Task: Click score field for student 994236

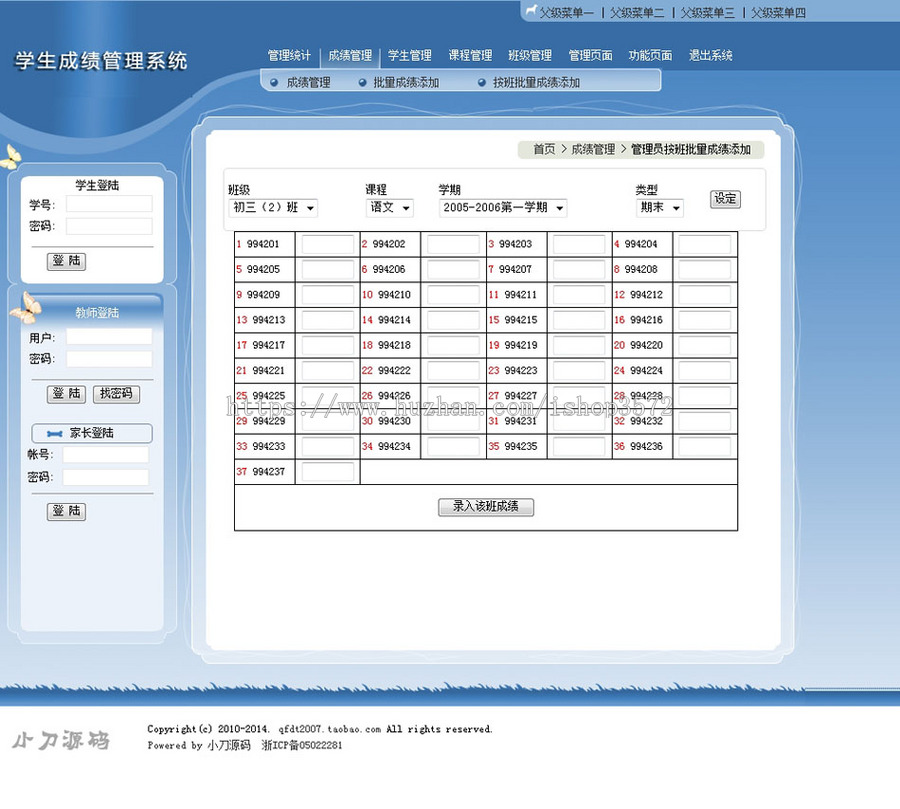Action: [x=705, y=447]
